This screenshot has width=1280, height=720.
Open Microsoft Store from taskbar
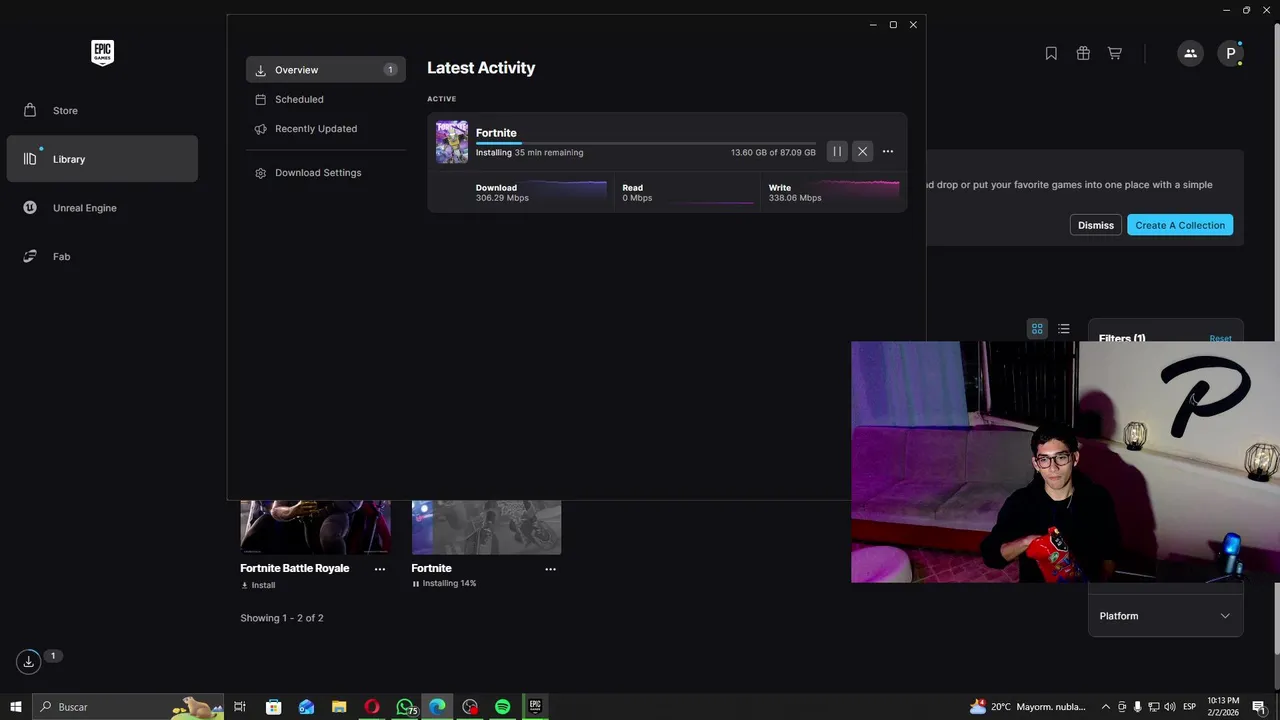(x=273, y=707)
